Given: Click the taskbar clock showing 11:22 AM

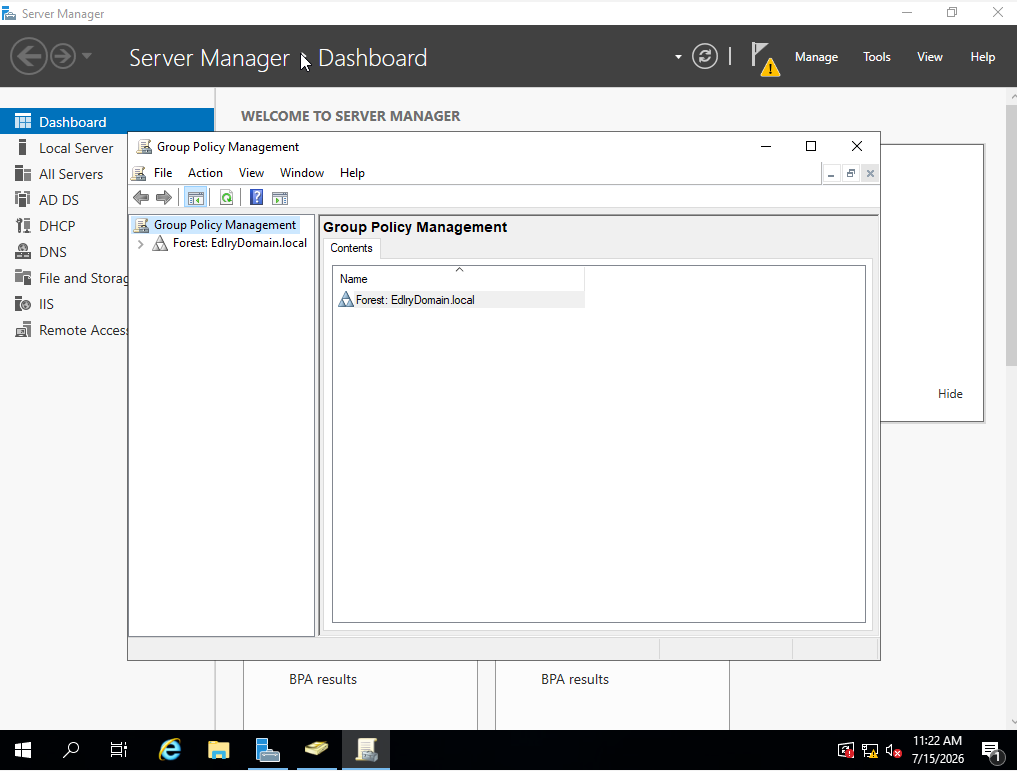Looking at the screenshot, I should point(937,749).
